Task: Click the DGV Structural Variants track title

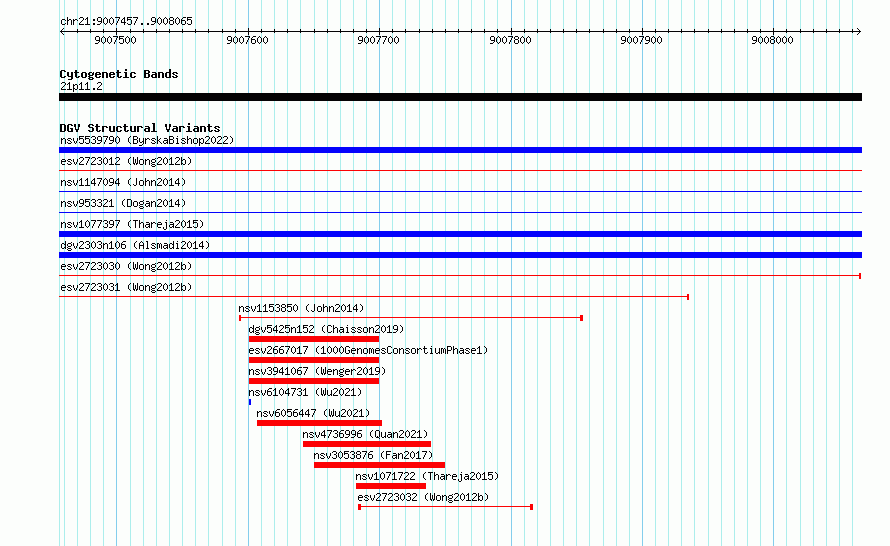Action: [140, 128]
